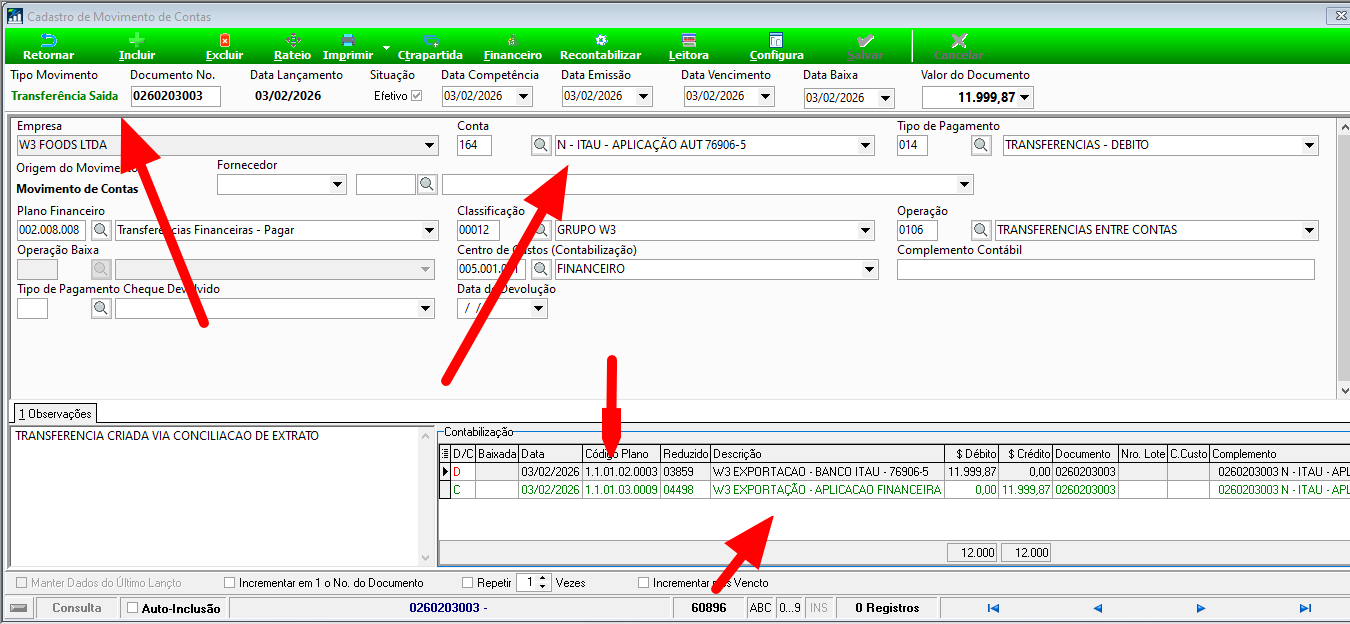Select the debit row W3 EXPORTACAO - BANCO ITAU

(x=894, y=471)
